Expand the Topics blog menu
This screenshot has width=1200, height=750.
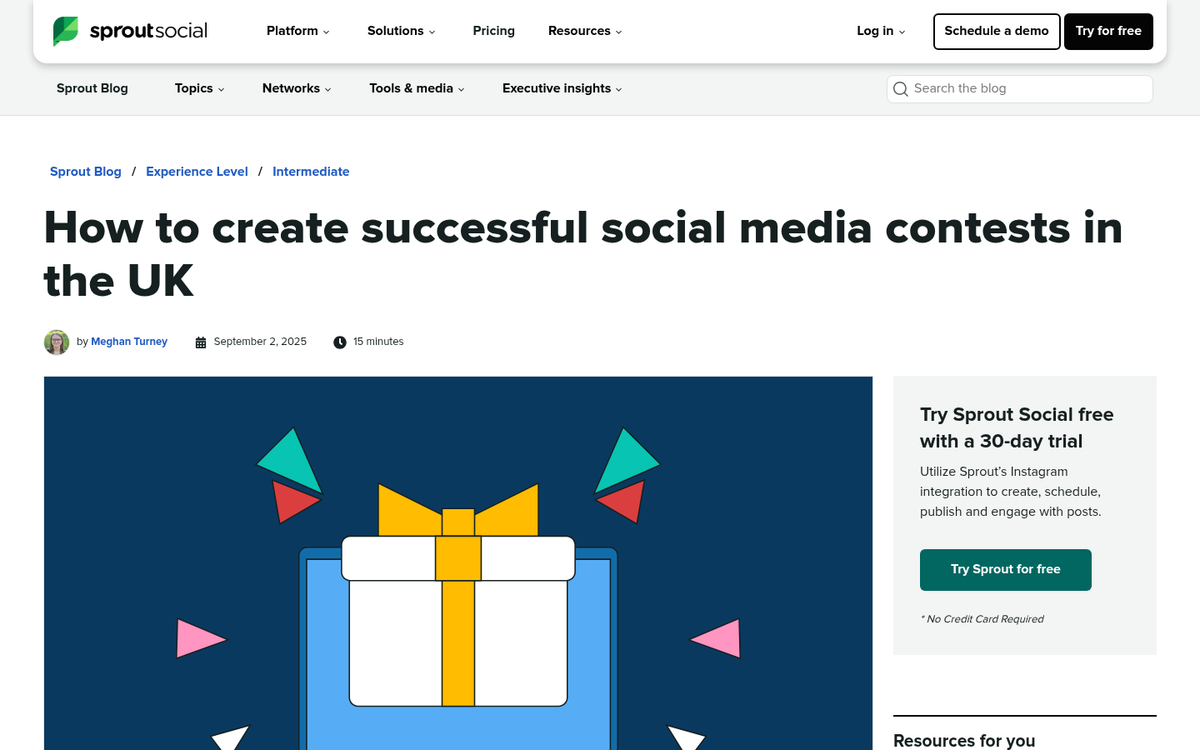(199, 89)
